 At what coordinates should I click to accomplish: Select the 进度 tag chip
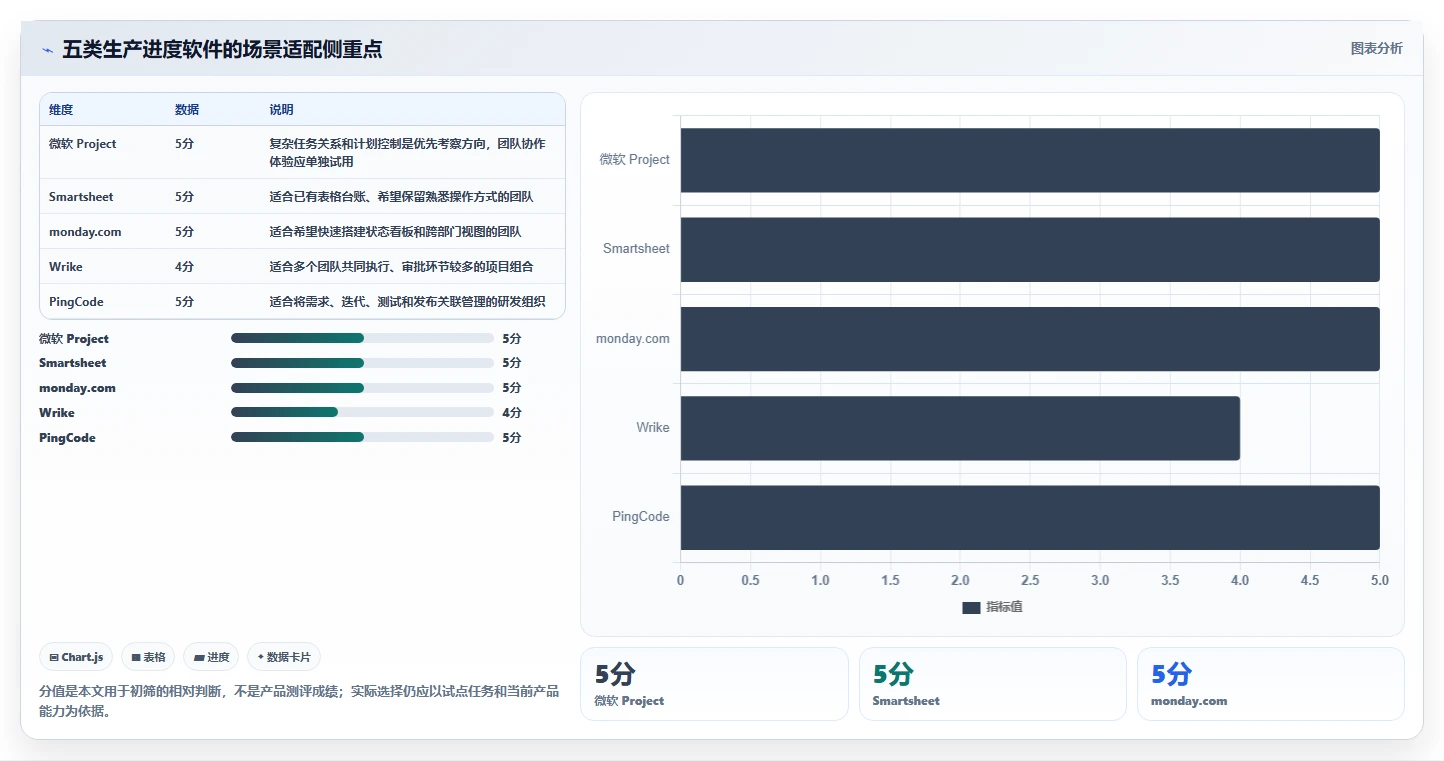click(x=211, y=657)
